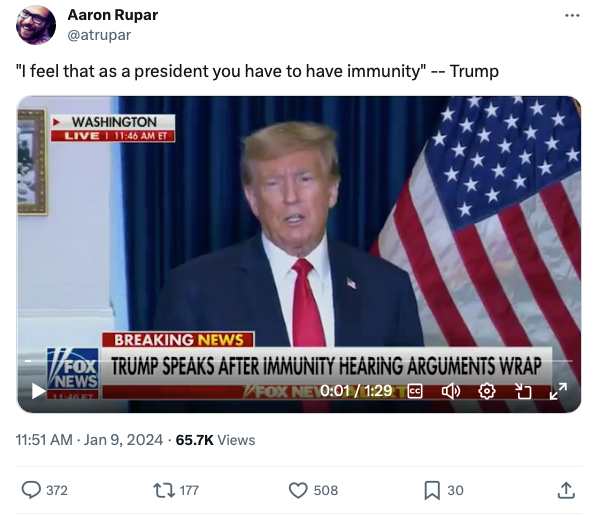Expand the video to fullscreen
Screen dimensions: 598x515
click(x=558, y=391)
